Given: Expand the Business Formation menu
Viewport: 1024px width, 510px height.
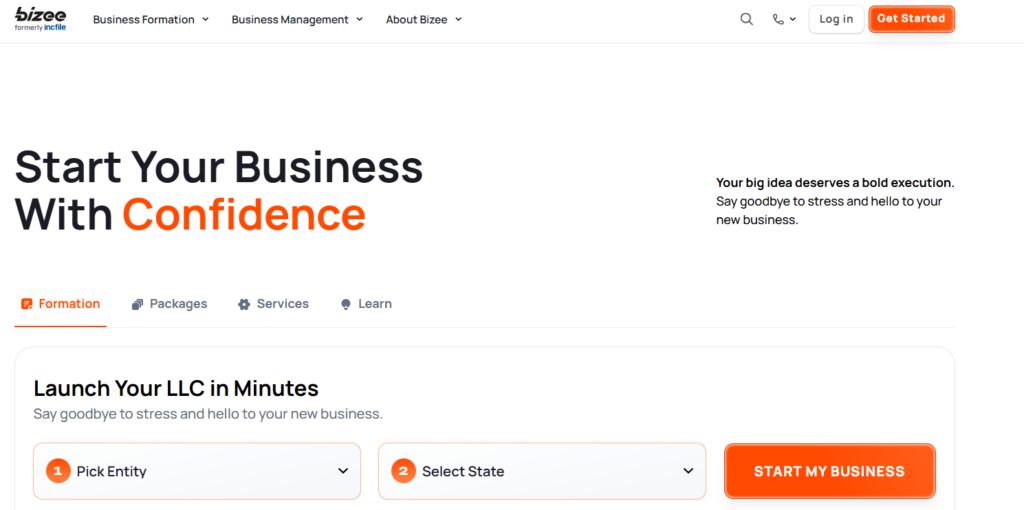Looking at the screenshot, I should pyautogui.click(x=151, y=19).
